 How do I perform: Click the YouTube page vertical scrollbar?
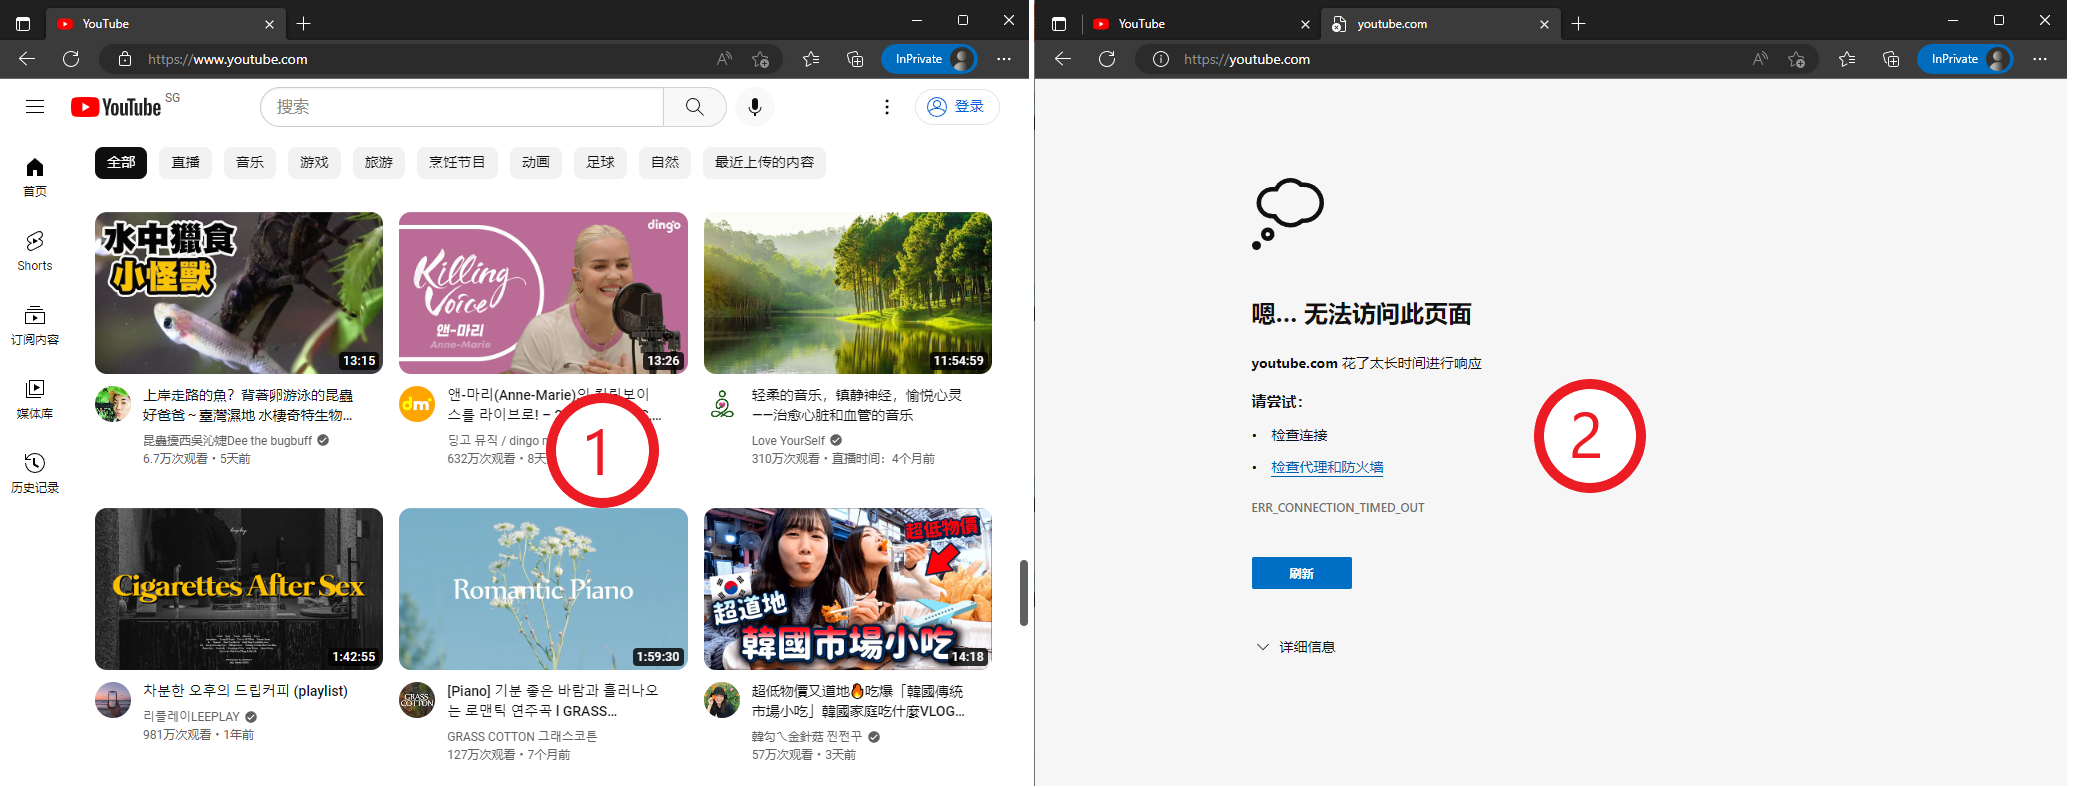1023,592
